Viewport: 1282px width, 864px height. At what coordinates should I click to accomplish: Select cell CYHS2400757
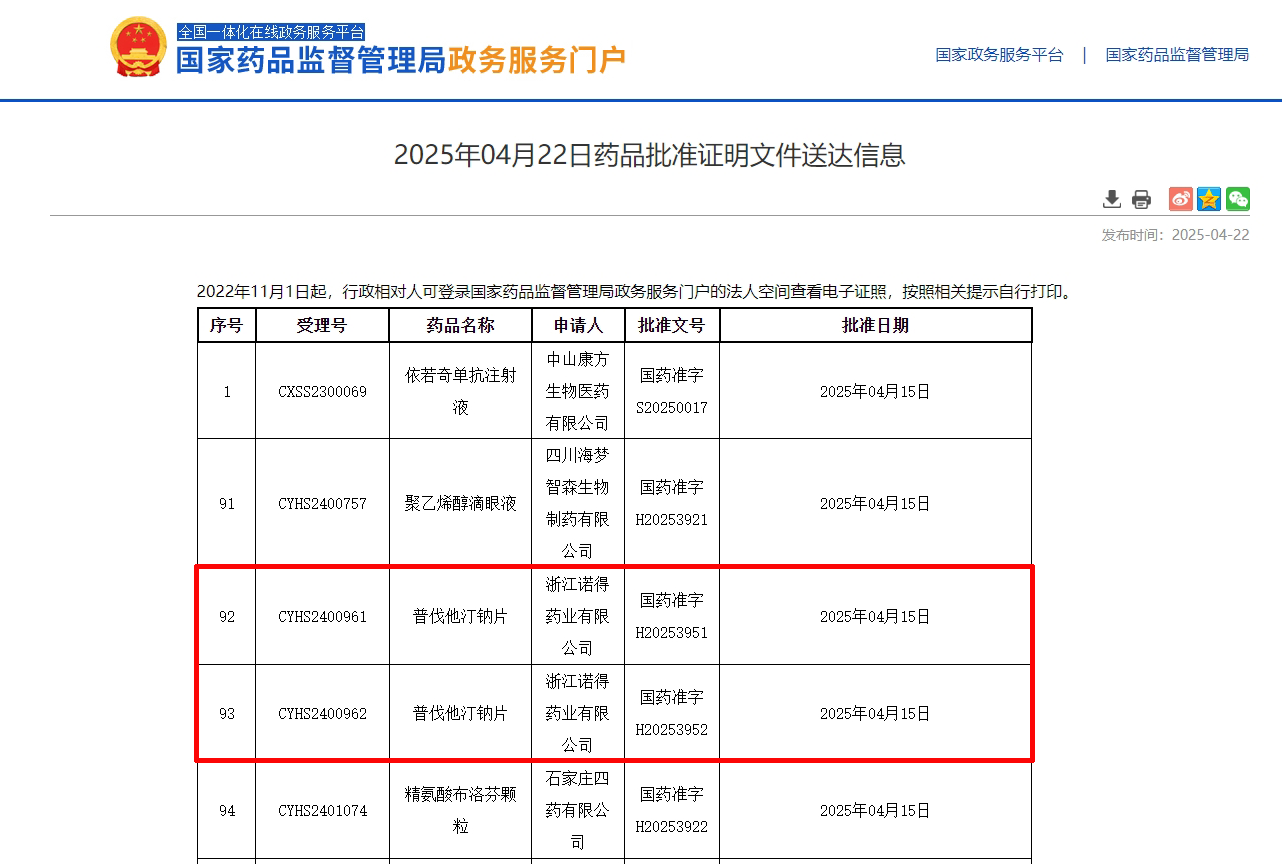click(x=322, y=504)
